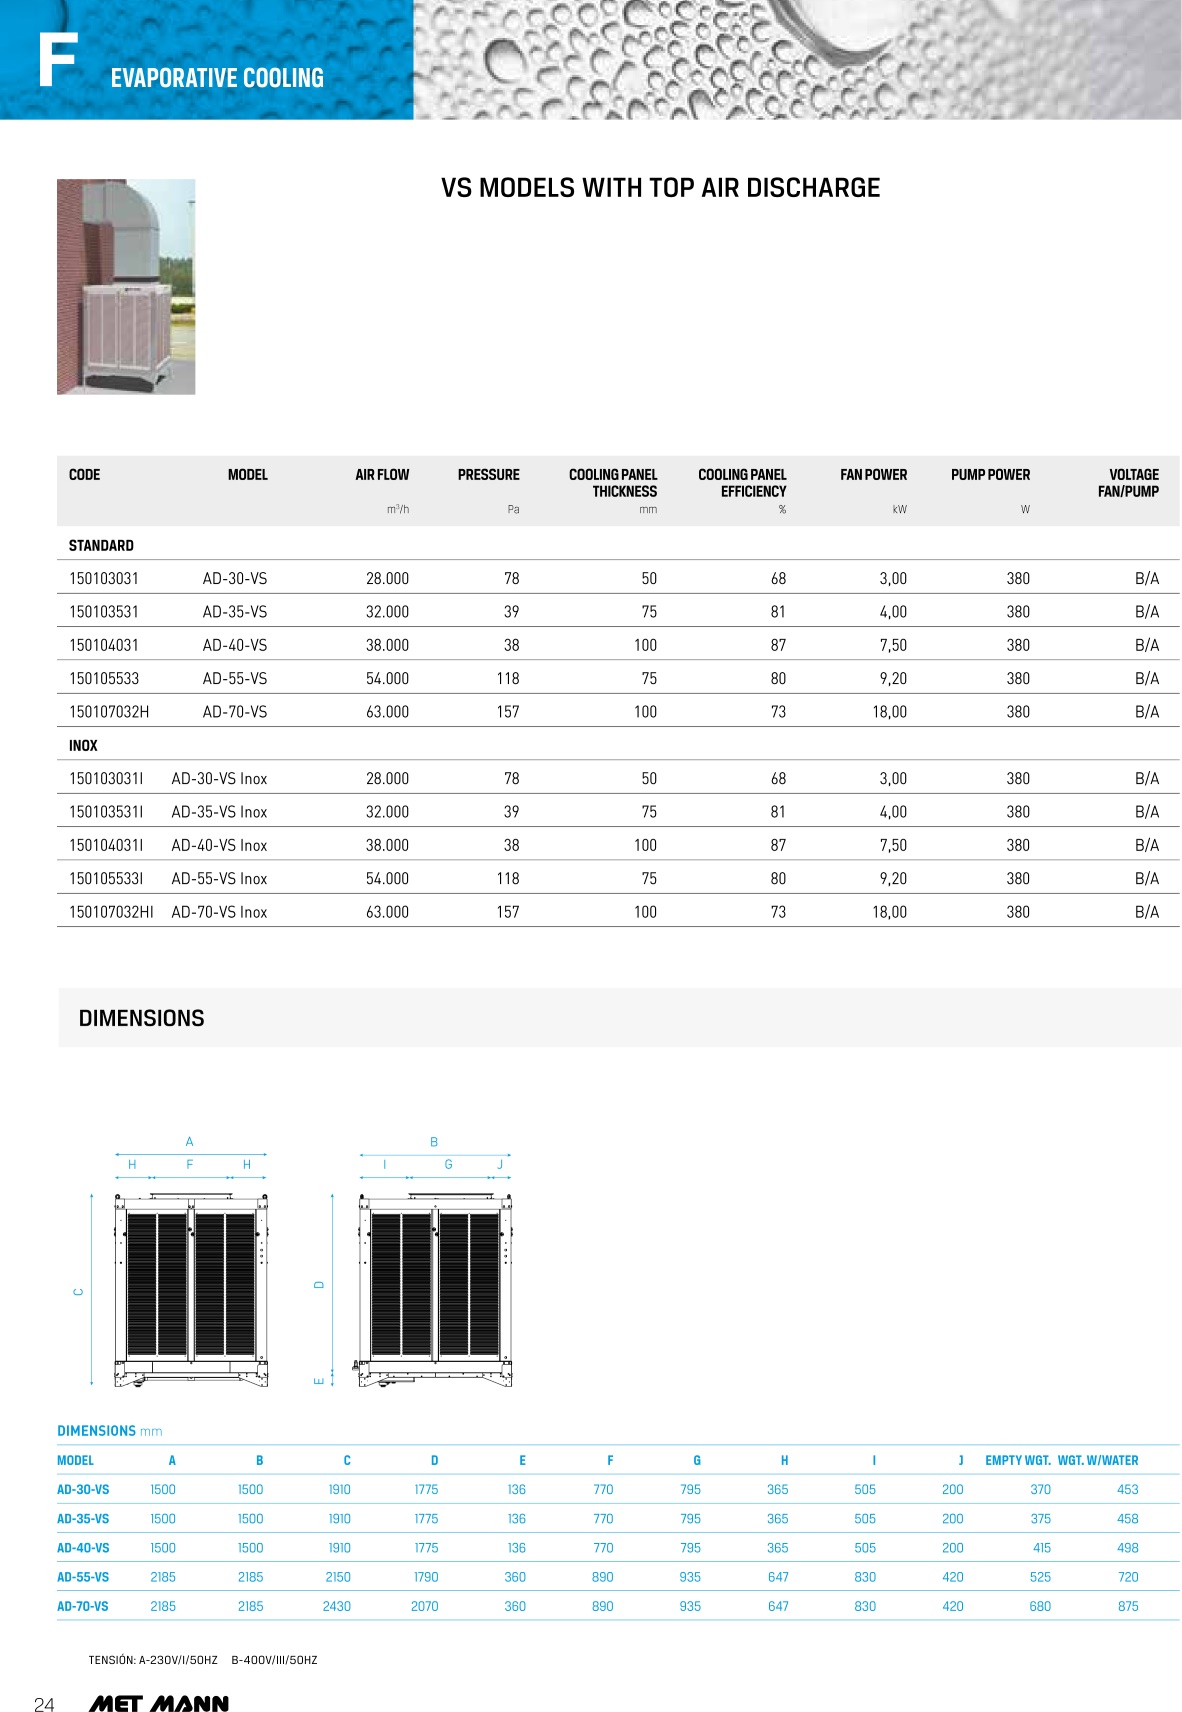1182x1712 pixels.
Task: Click the DIMENSIONS section heading bar
Action: (619, 1018)
